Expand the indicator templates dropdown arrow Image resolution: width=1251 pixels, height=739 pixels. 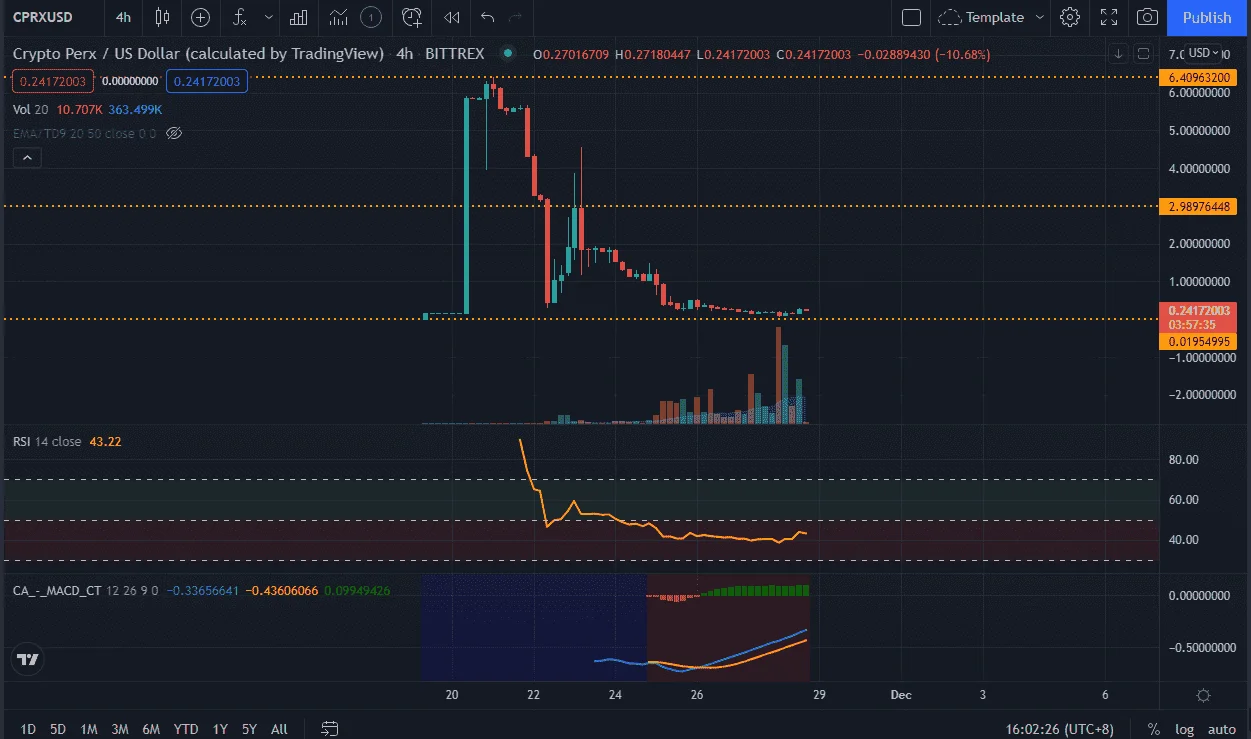point(268,17)
